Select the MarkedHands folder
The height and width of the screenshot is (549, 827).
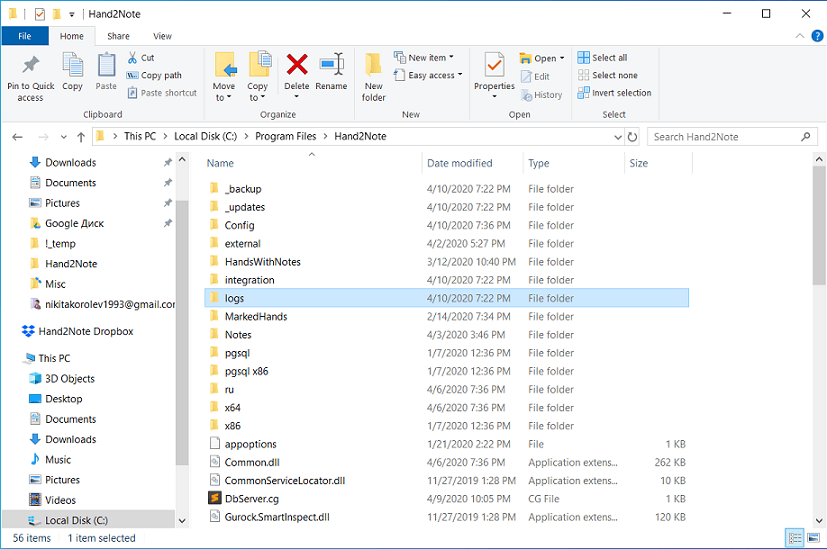(256, 316)
